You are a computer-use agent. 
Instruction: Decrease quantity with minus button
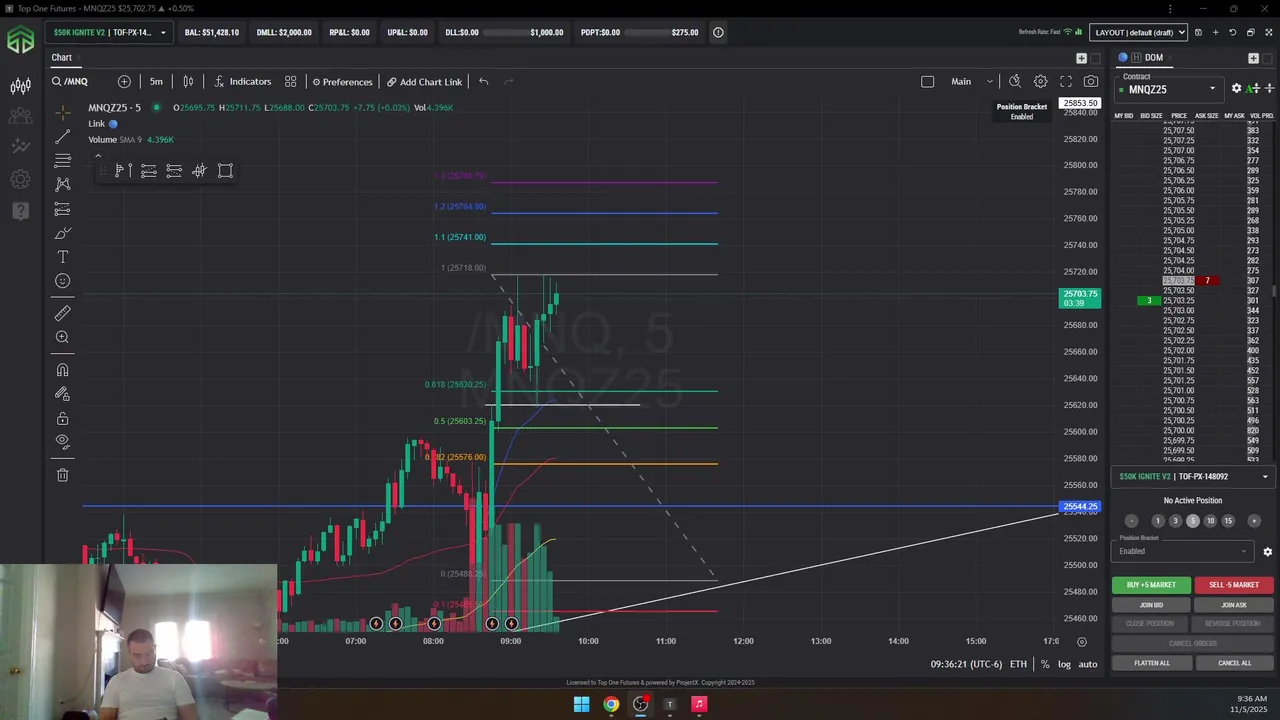click(1132, 521)
